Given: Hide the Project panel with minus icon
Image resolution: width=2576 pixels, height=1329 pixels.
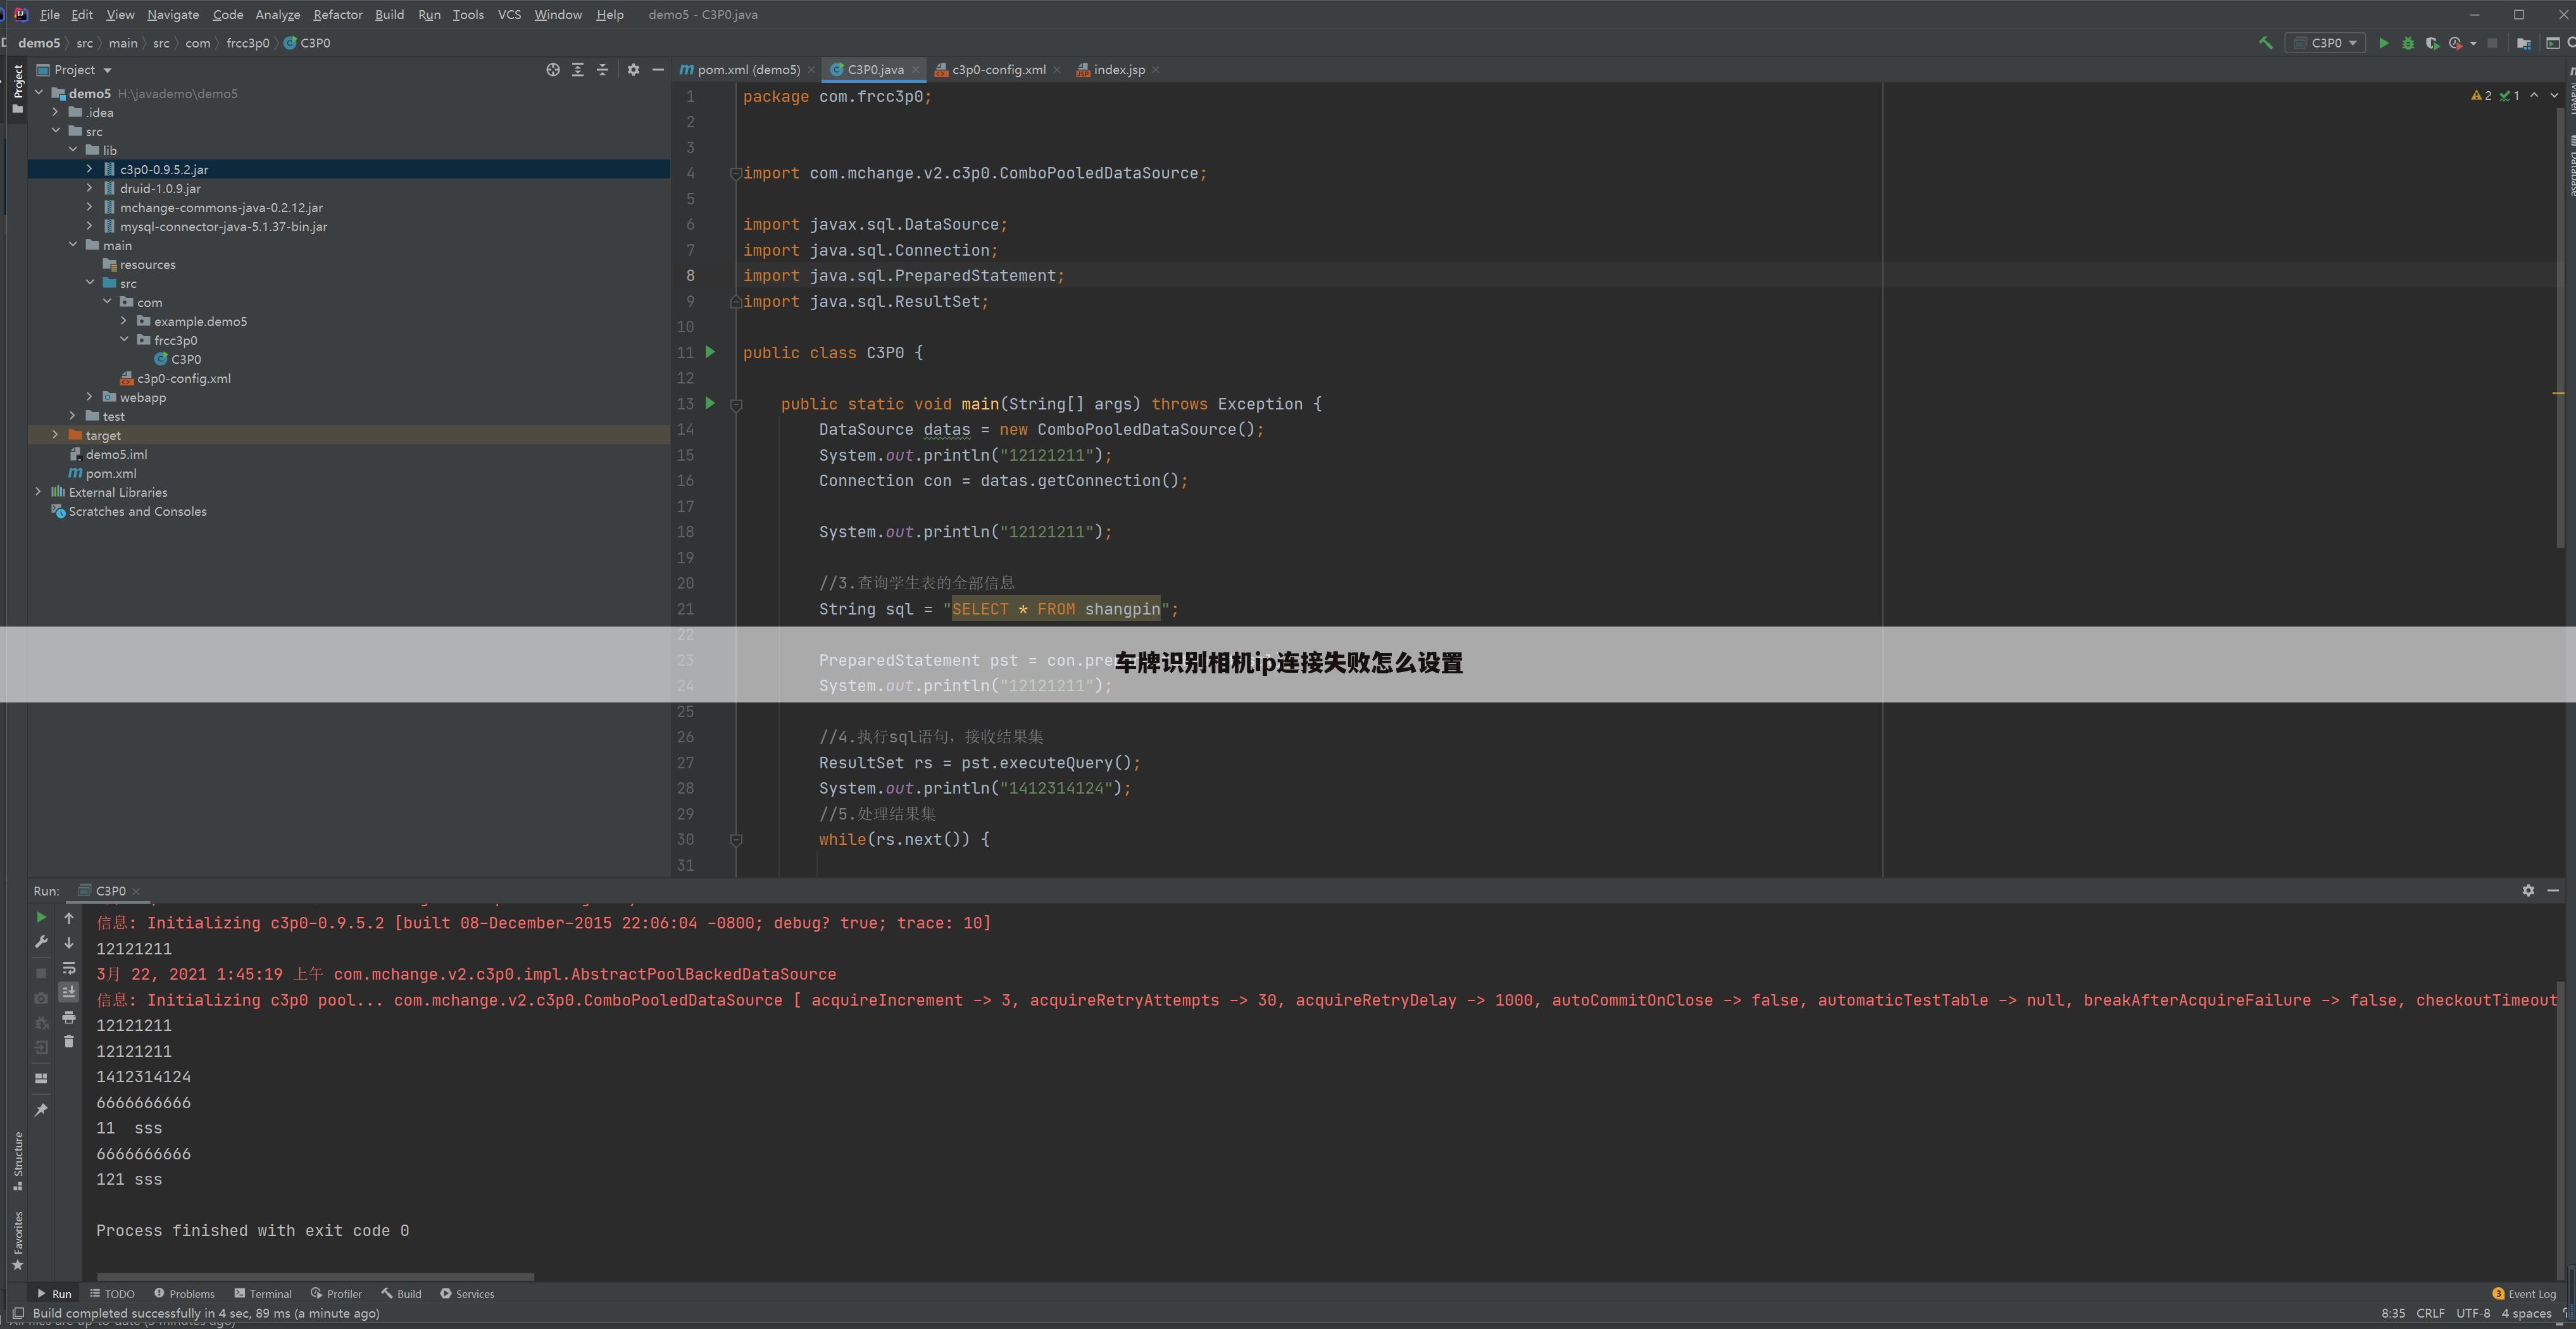Looking at the screenshot, I should 658,70.
